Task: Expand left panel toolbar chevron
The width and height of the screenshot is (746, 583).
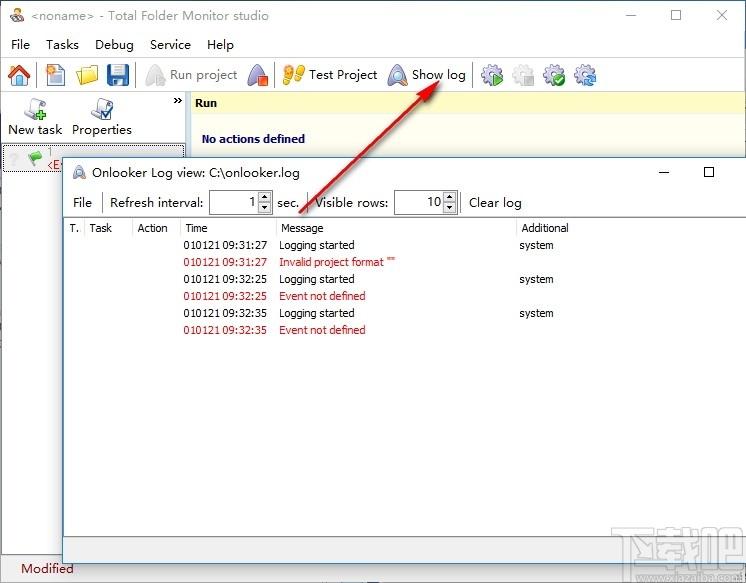Action: [x=177, y=100]
